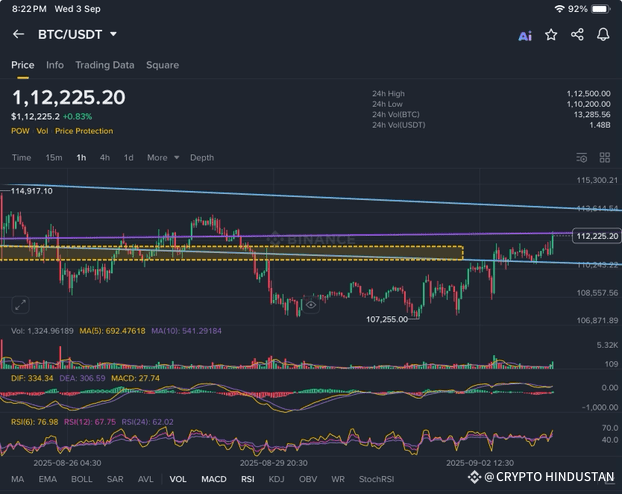
Task: Toggle the AVL indicator
Action: 146,479
